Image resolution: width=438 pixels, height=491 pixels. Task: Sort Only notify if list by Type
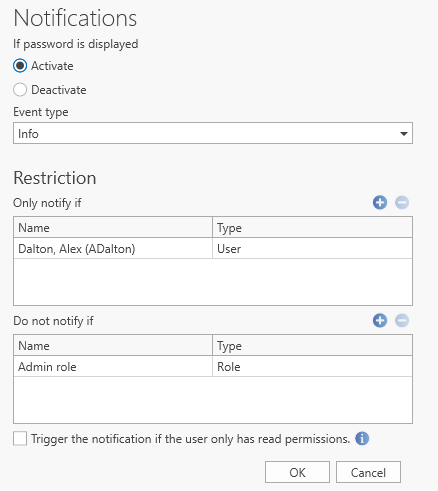click(312, 228)
